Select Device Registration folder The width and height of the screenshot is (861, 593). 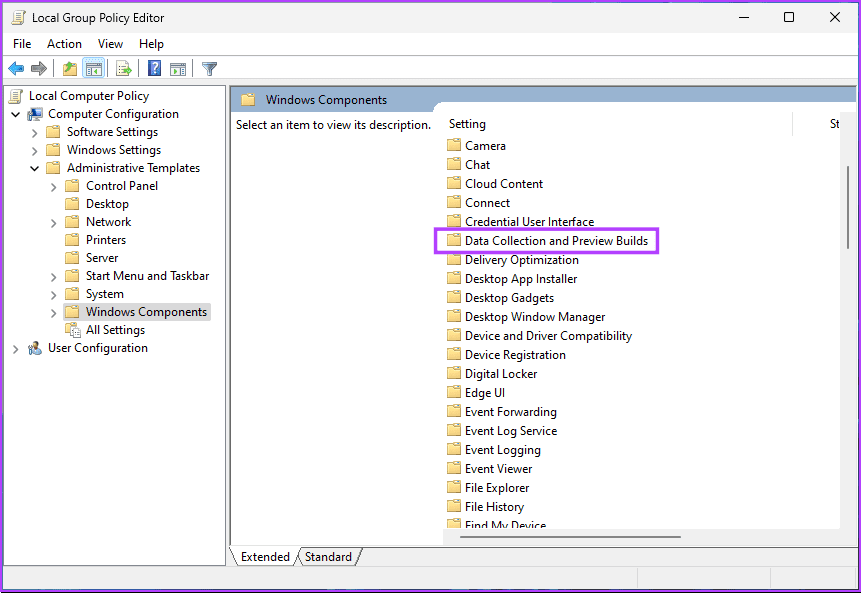(506, 355)
